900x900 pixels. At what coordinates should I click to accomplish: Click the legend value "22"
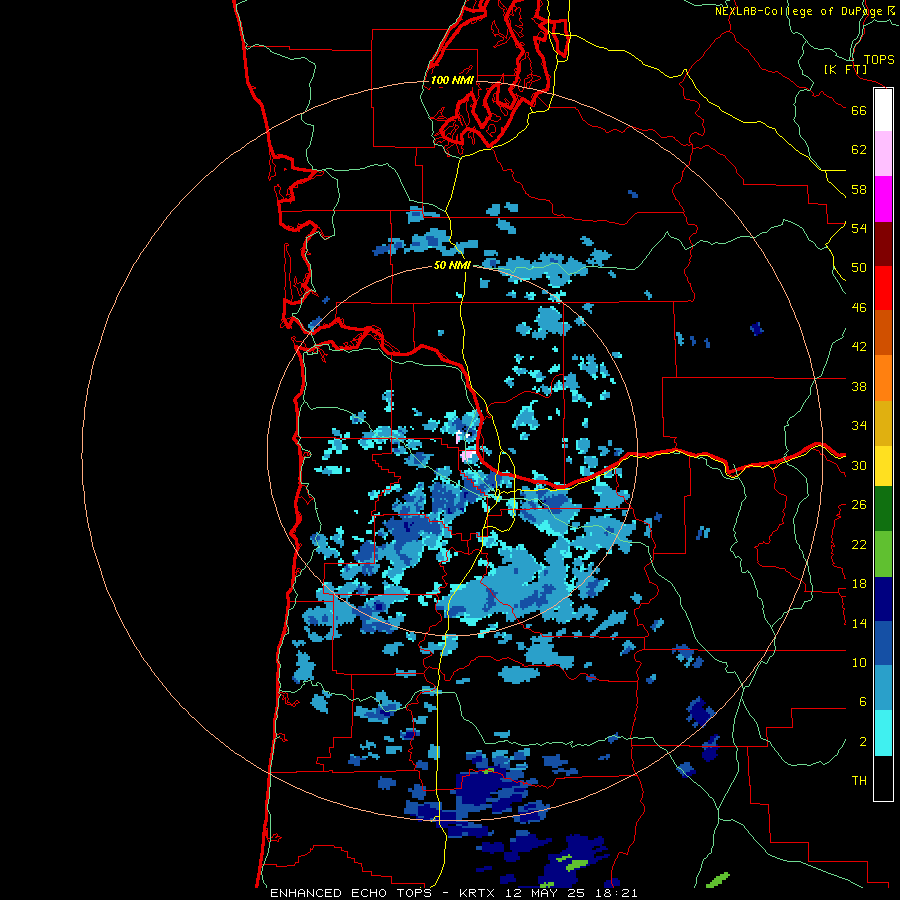click(x=859, y=545)
